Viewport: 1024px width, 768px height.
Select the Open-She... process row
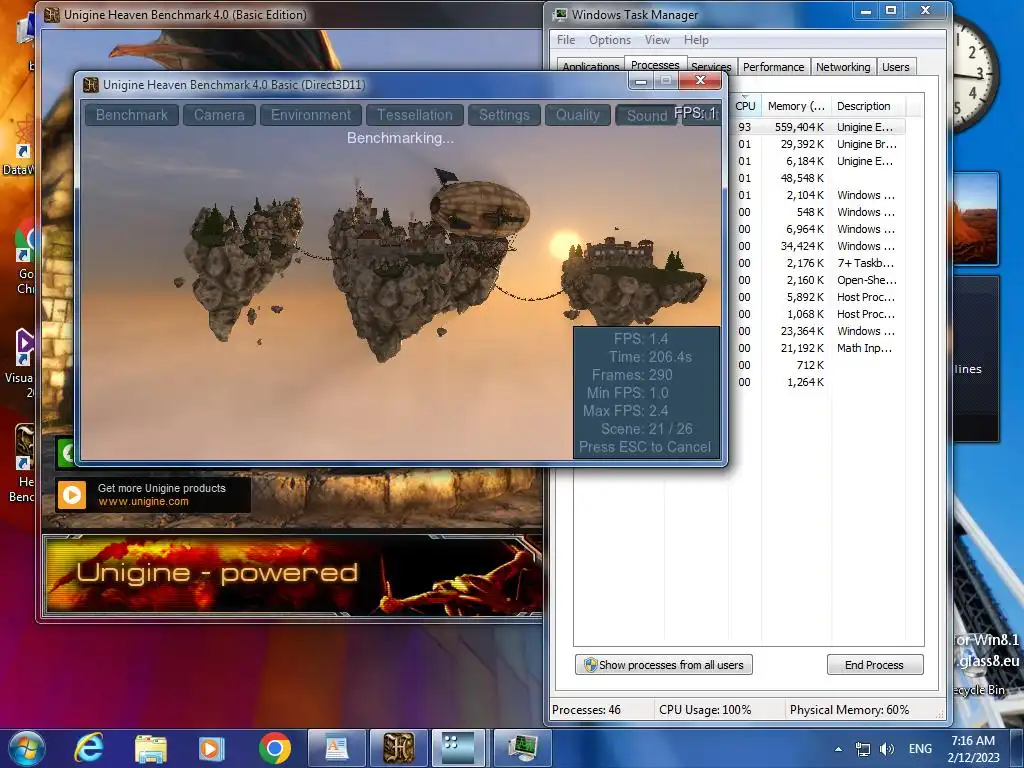tap(816, 280)
